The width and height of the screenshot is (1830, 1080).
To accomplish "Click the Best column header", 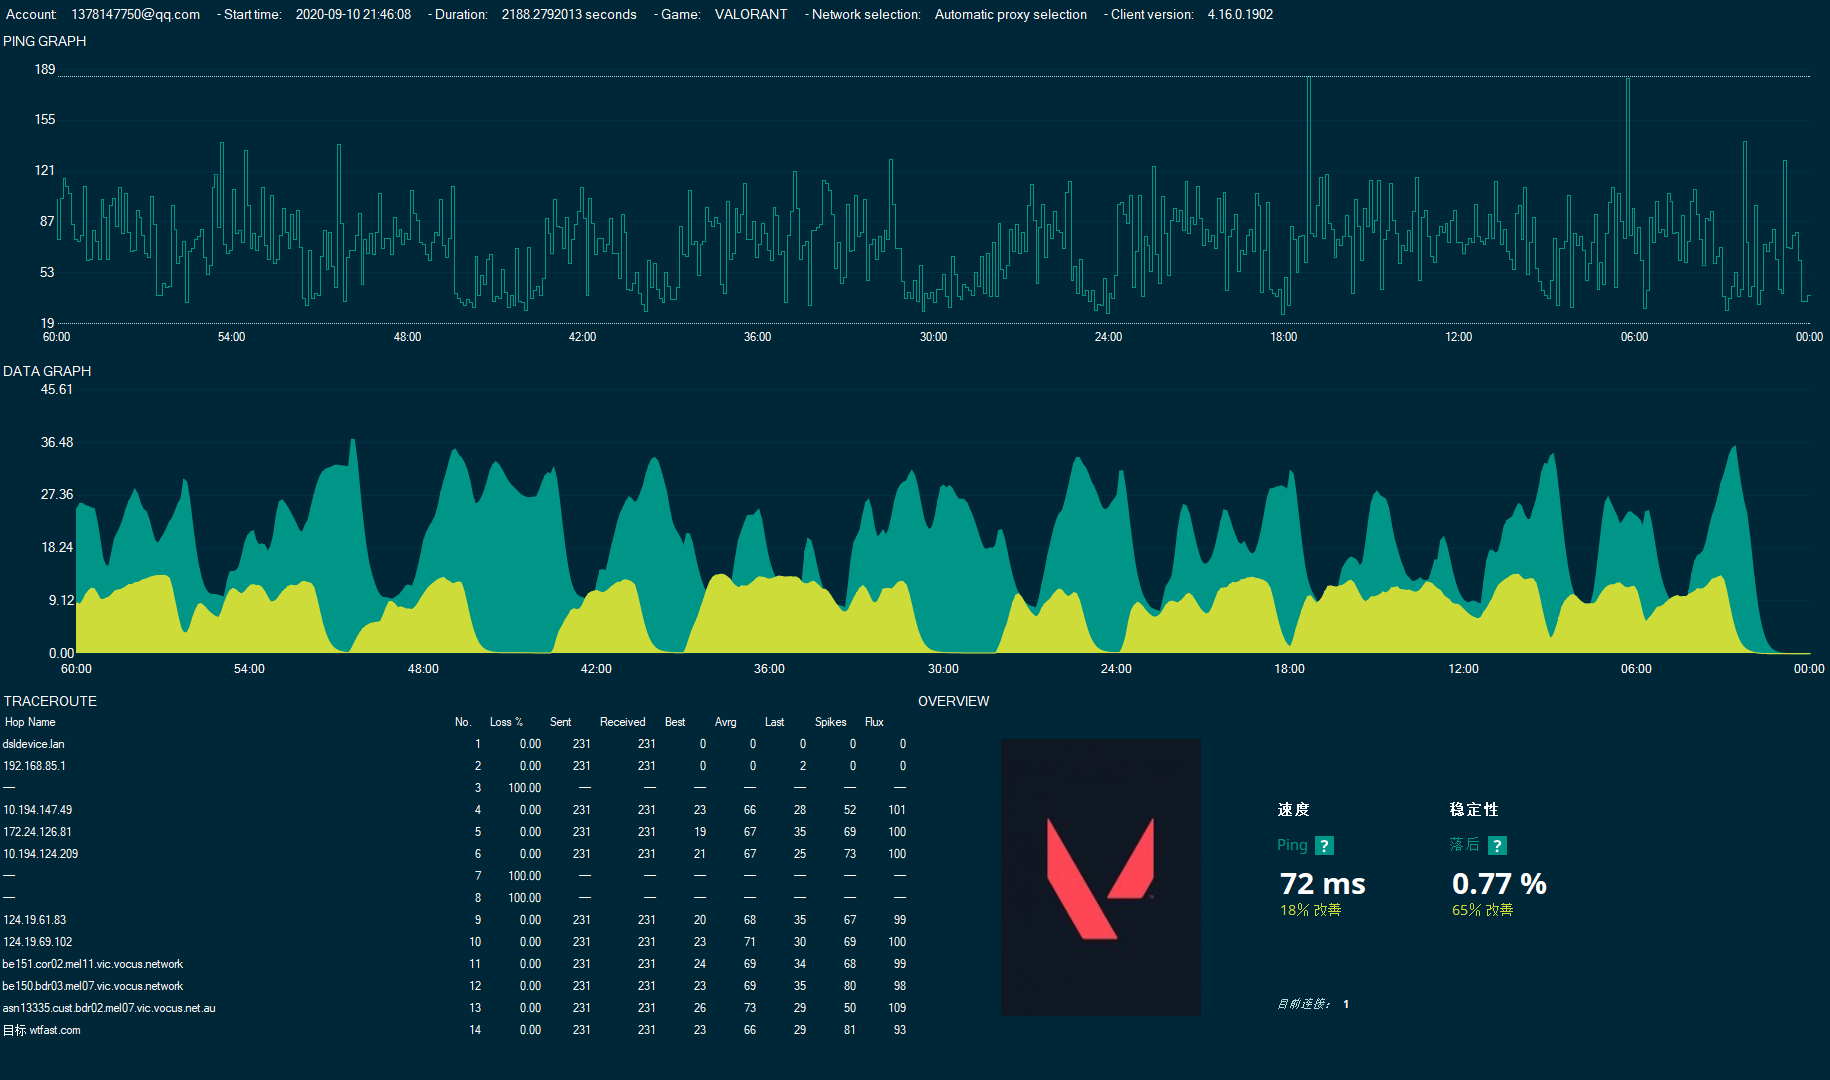I will tap(675, 722).
